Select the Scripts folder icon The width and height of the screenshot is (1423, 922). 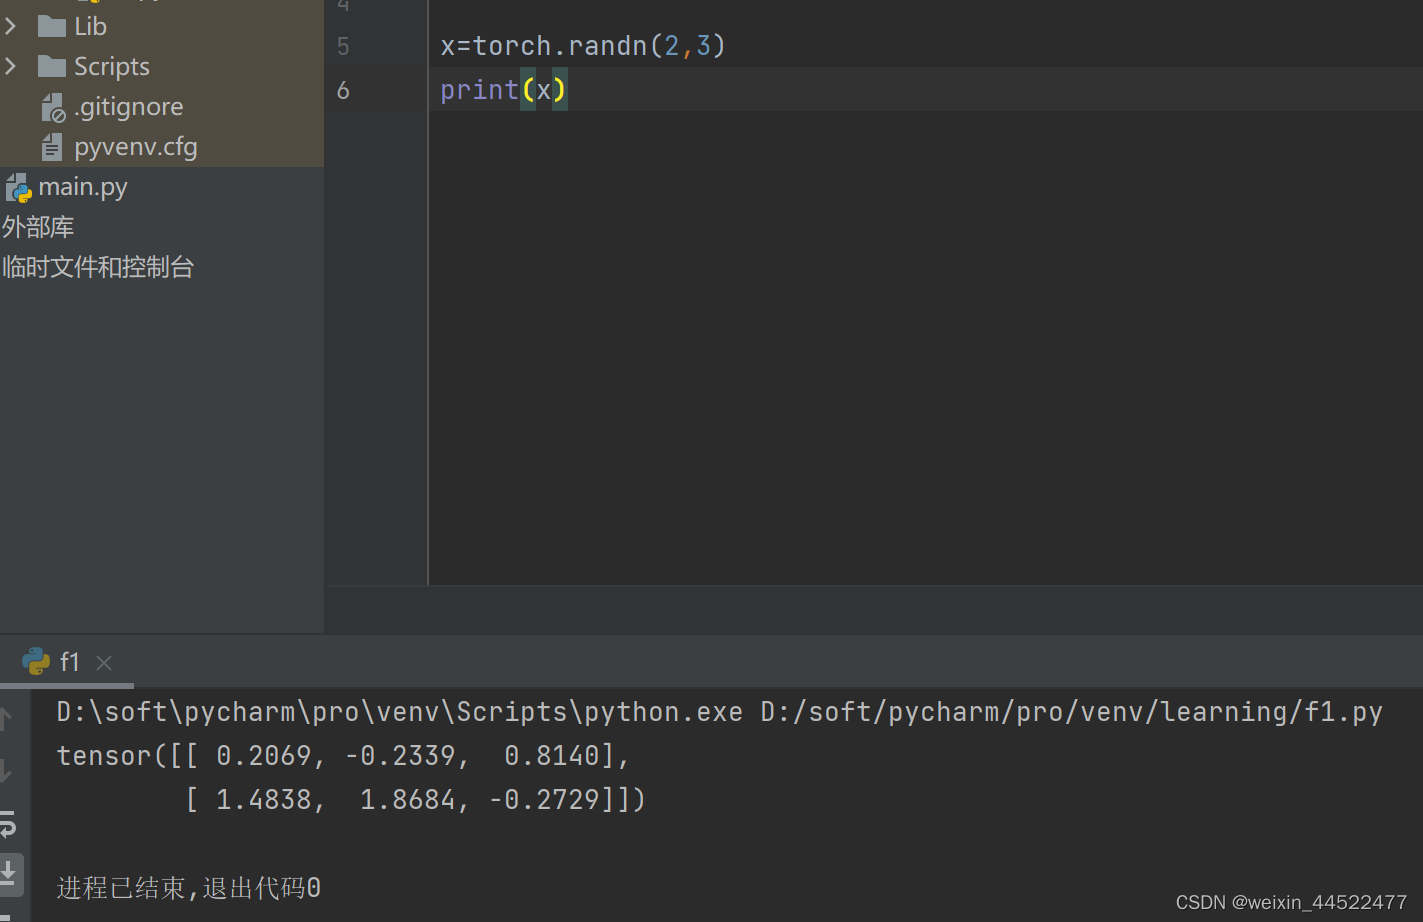click(52, 66)
